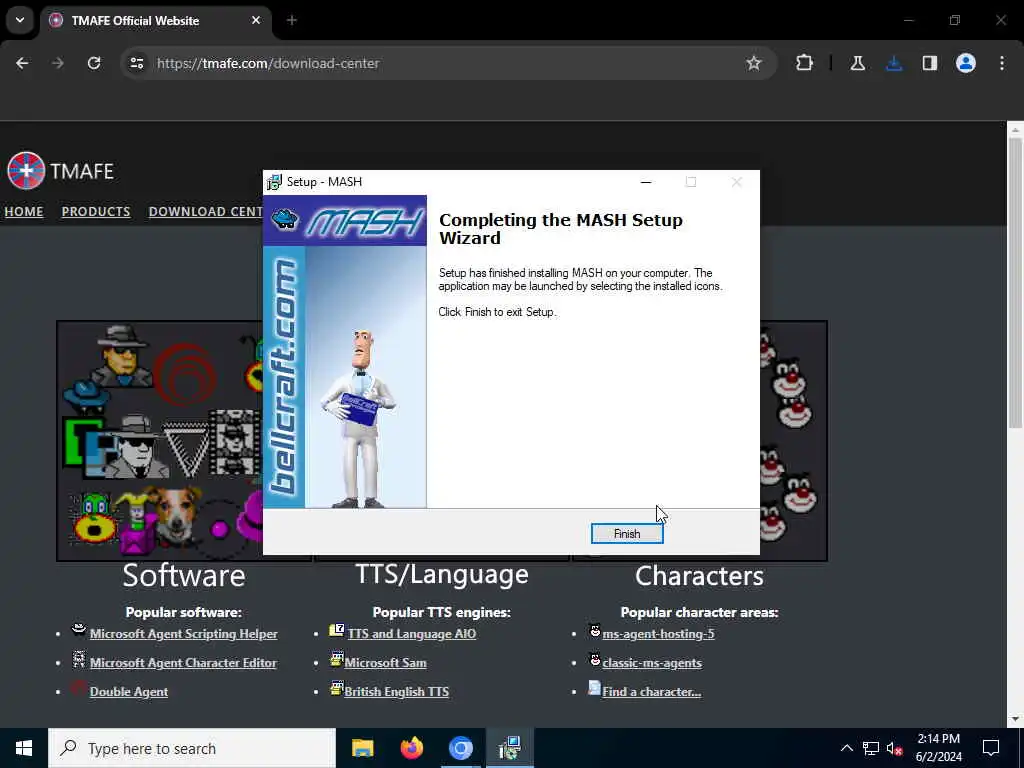Click the Characters clown thumbnail image

click(793, 440)
